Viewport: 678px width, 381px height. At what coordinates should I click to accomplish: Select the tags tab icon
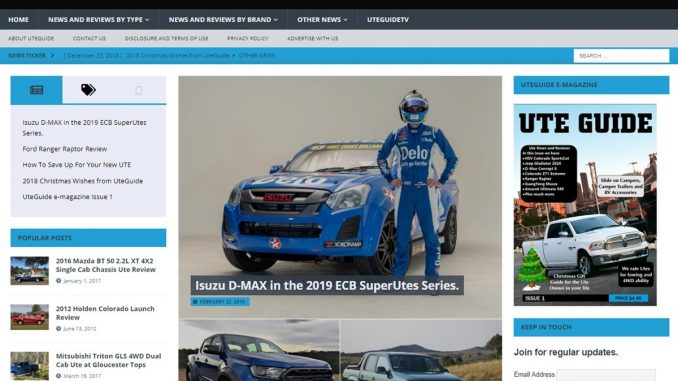[x=88, y=90]
